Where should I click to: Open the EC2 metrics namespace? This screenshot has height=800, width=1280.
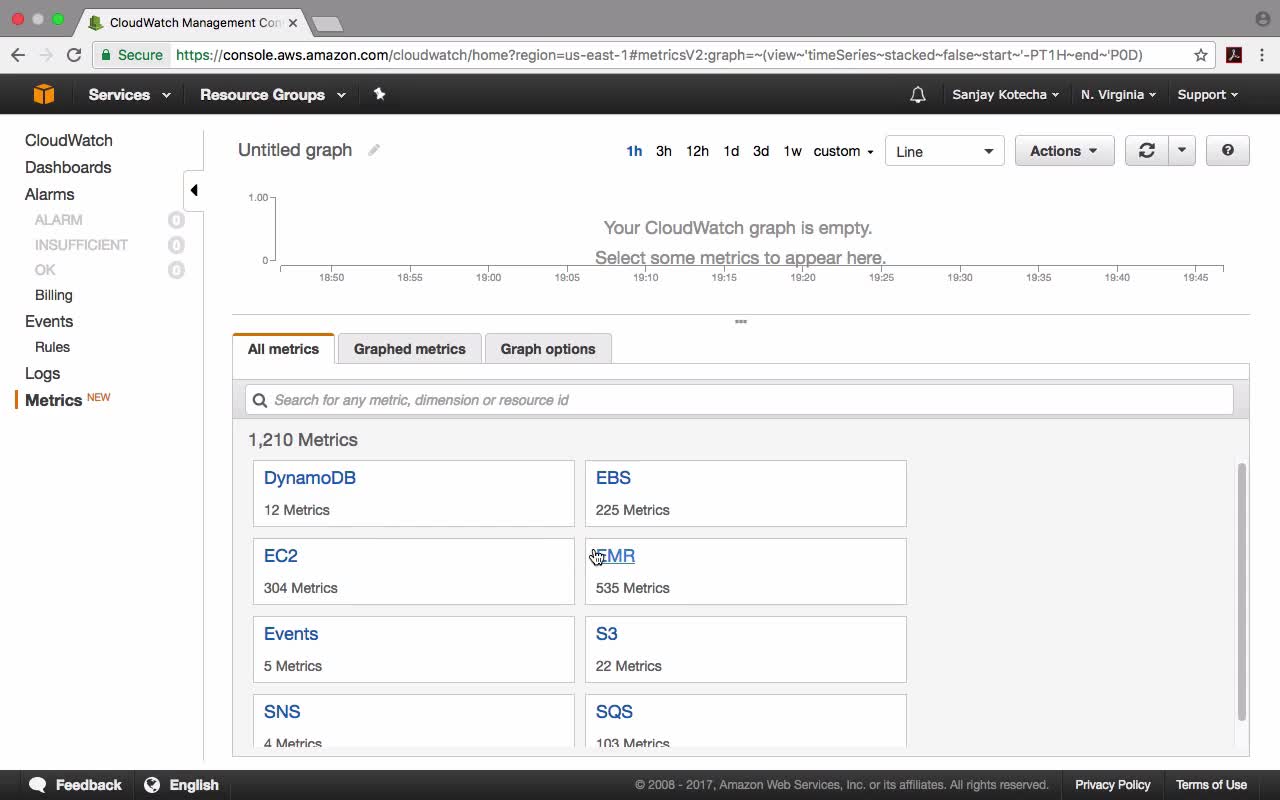click(281, 556)
